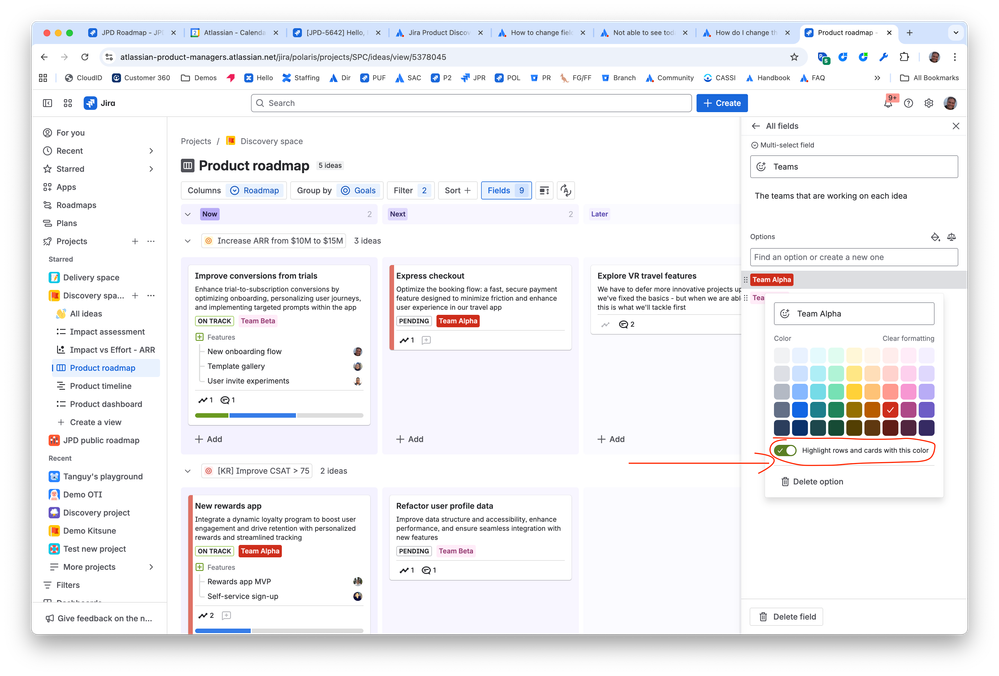Bookmark this page with the star icon
The height and width of the screenshot is (676, 999).
click(x=794, y=57)
